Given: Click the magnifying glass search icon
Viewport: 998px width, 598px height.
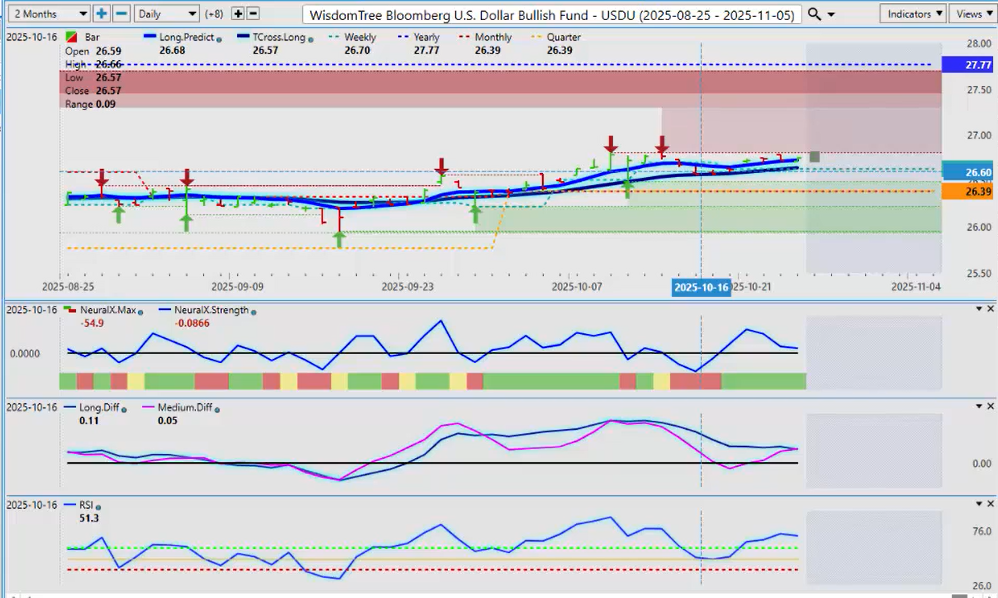Looking at the screenshot, I should tap(815, 14).
